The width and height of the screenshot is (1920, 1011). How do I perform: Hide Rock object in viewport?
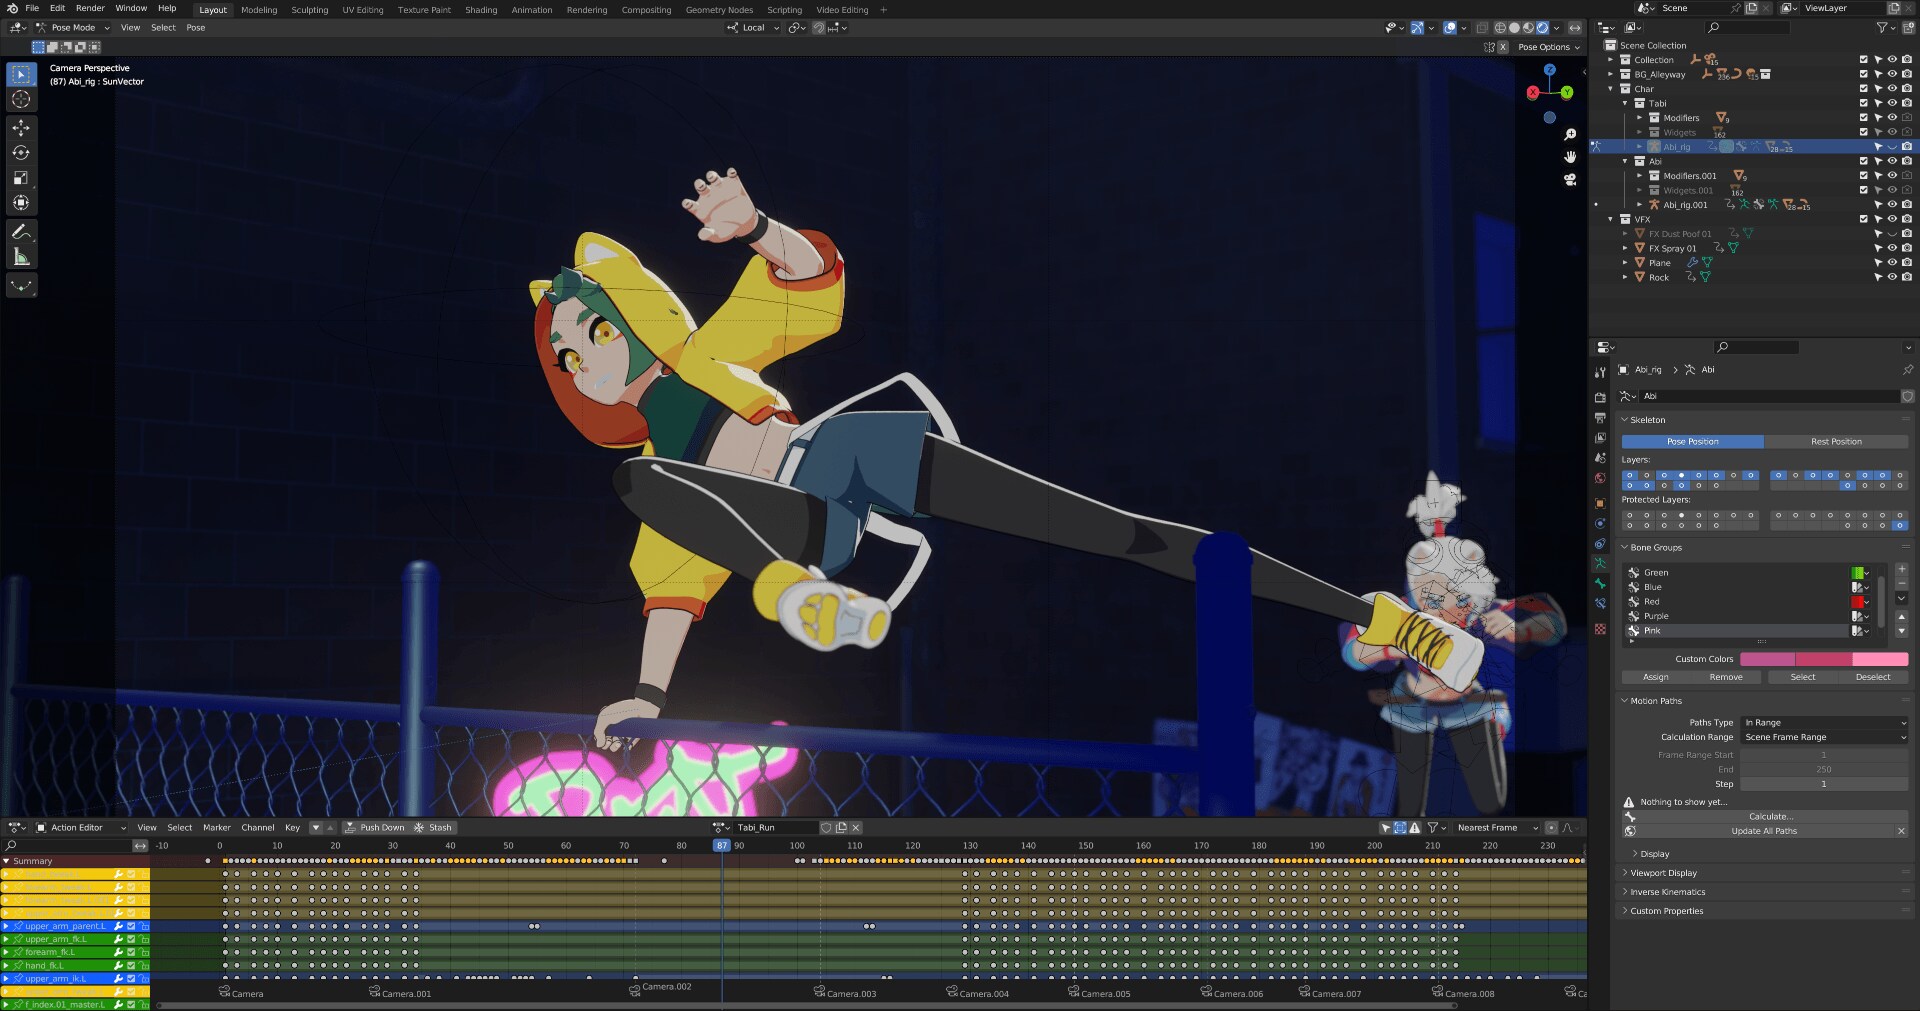pos(1892,277)
